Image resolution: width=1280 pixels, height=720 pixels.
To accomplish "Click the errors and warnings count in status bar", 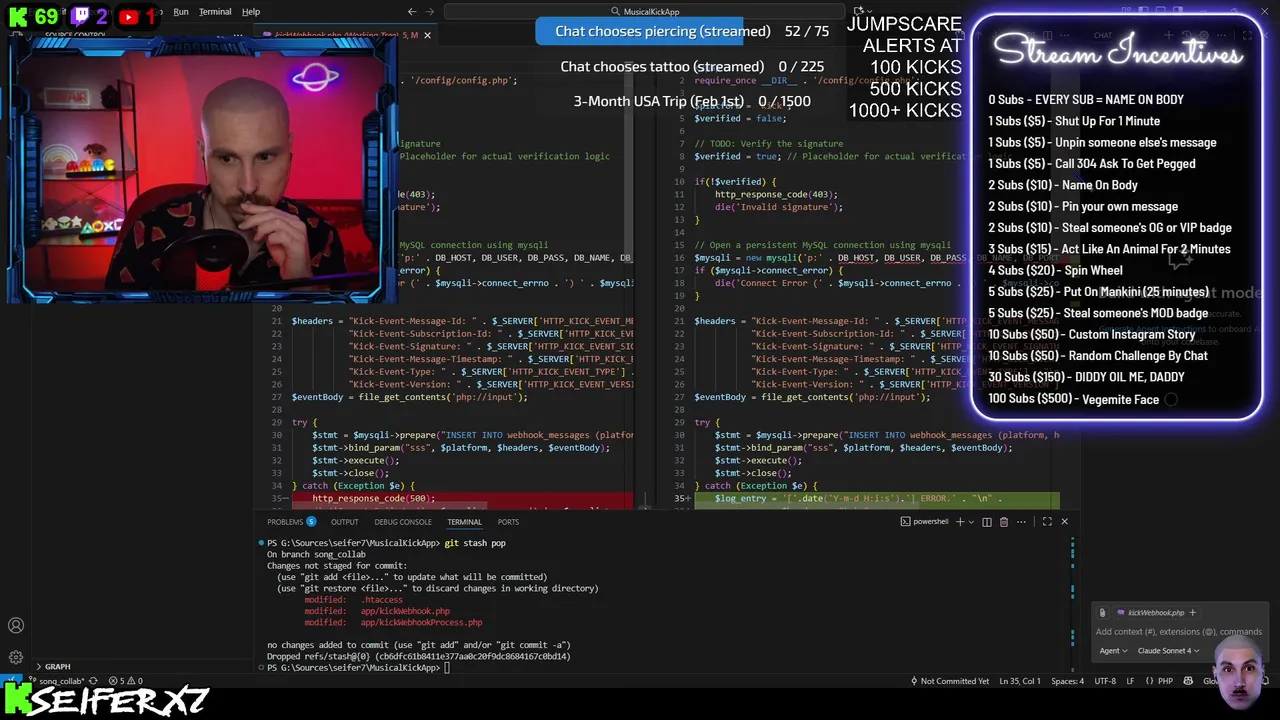I will 127,681.
